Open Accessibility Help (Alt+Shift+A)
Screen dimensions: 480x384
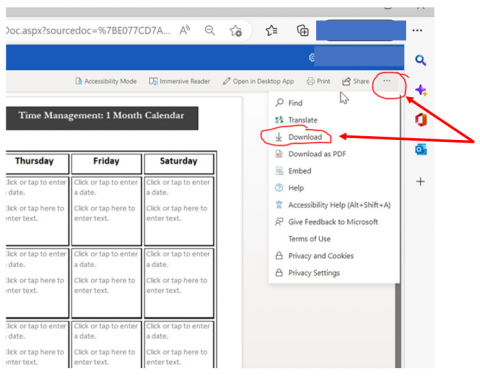[x=333, y=205]
